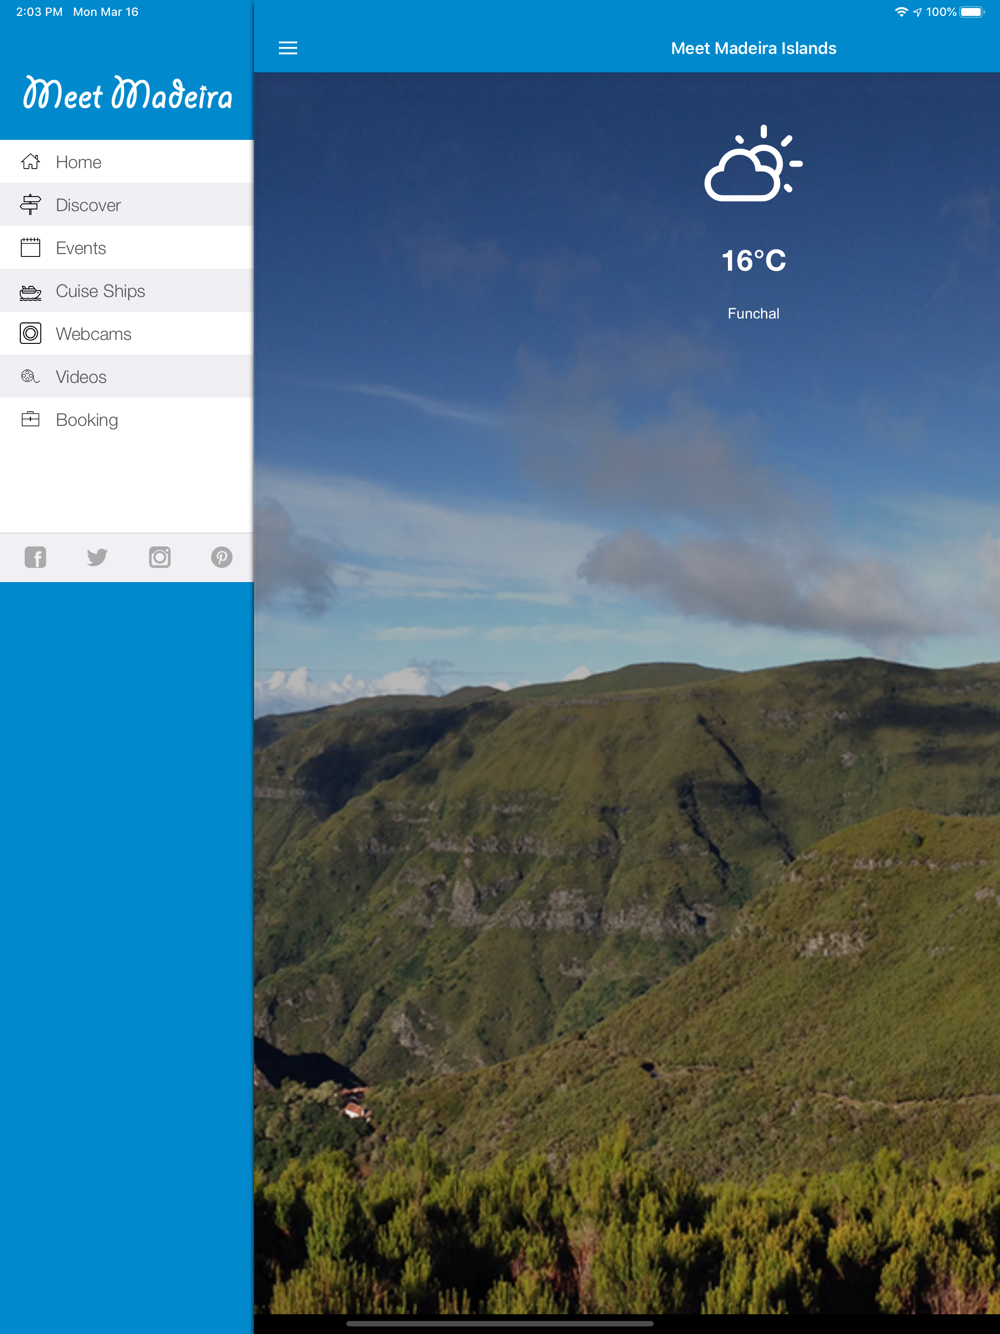Image resolution: width=1000 pixels, height=1334 pixels.
Task: Tap the Wi-Fi status icon
Action: [901, 12]
